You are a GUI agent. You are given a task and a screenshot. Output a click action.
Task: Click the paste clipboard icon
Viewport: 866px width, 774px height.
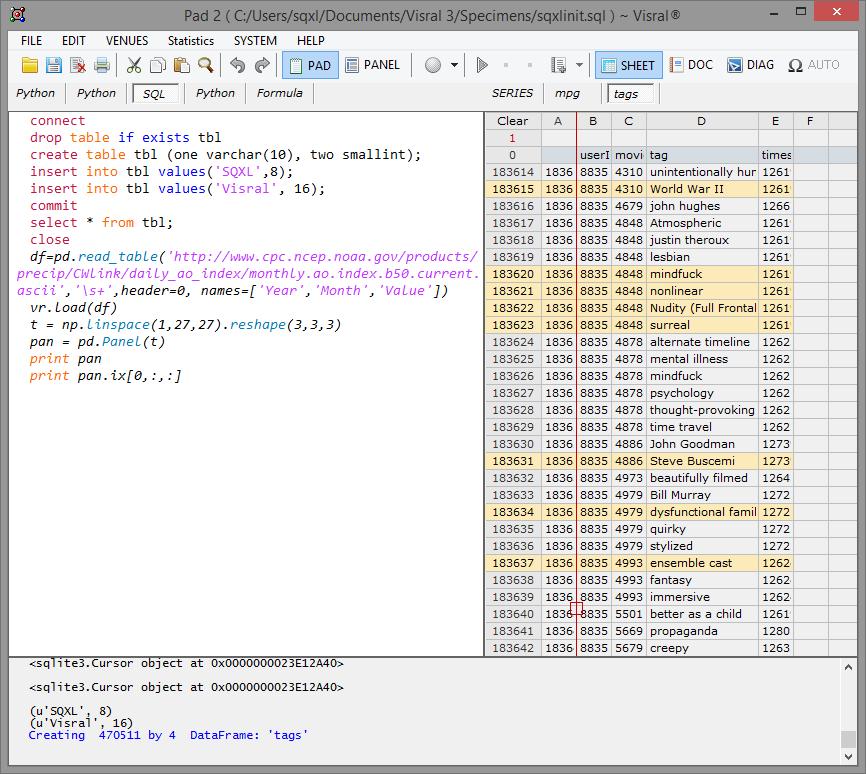click(182, 65)
